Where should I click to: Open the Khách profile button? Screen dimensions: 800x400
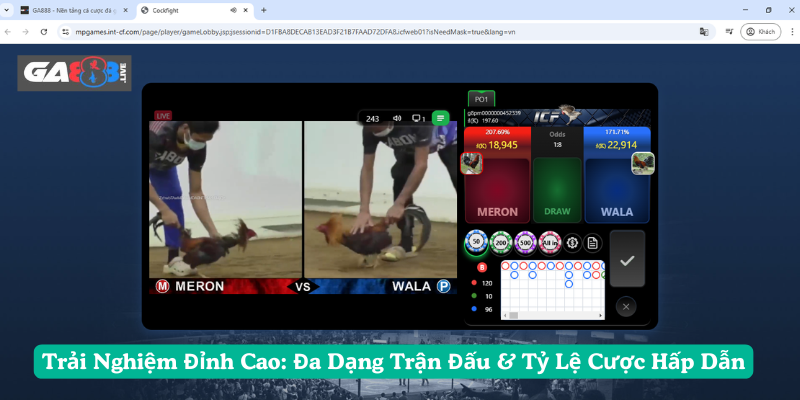click(x=761, y=32)
